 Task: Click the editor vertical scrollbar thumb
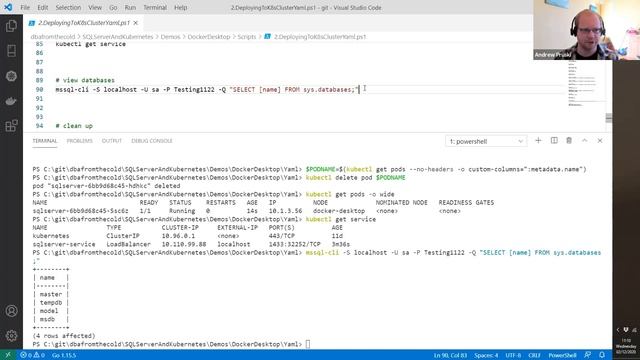609,118
